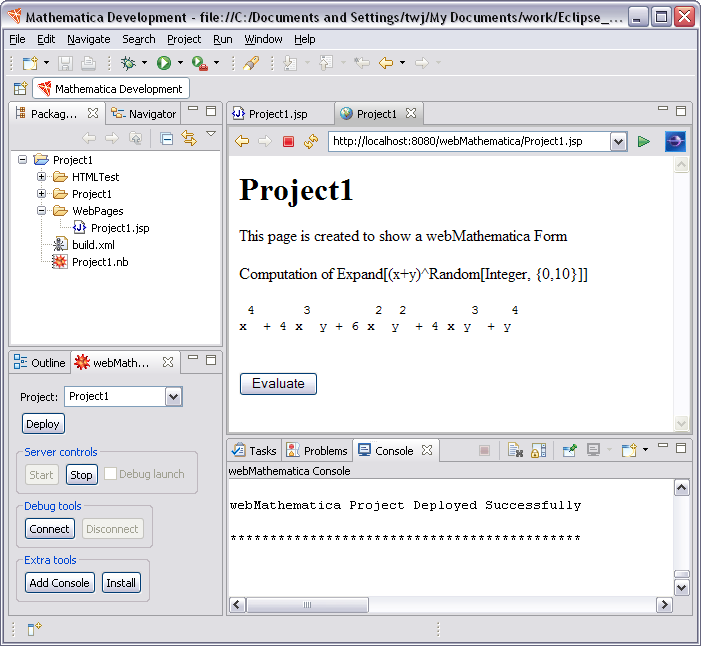This screenshot has width=701, height=646.
Task: Click the console scroll right arrow
Action: coord(664,605)
